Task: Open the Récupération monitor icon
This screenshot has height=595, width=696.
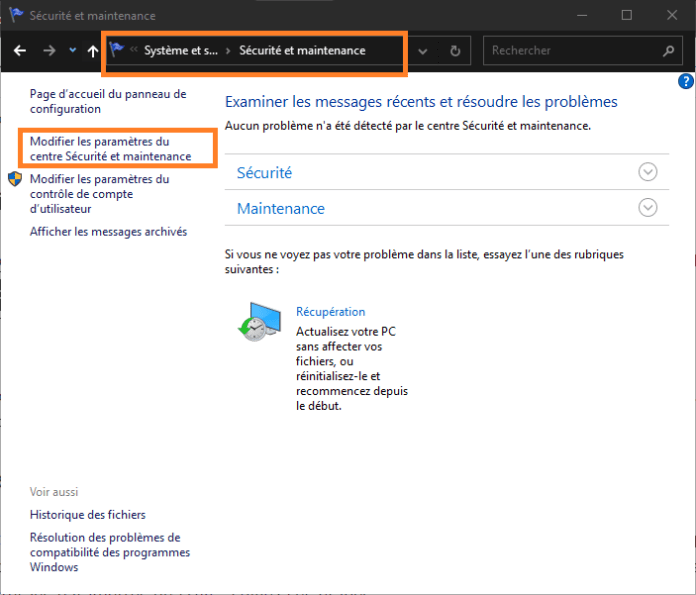Action: tap(257, 321)
